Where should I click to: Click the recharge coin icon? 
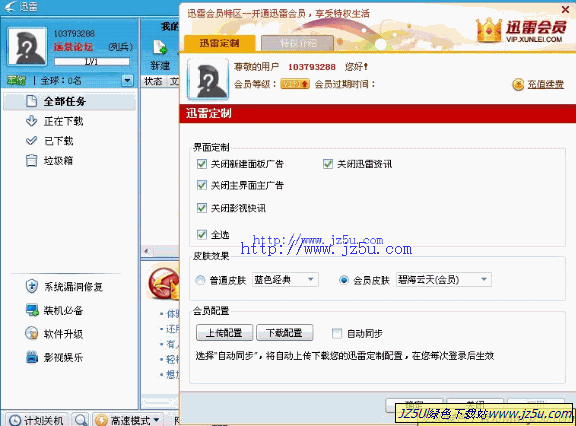point(518,84)
